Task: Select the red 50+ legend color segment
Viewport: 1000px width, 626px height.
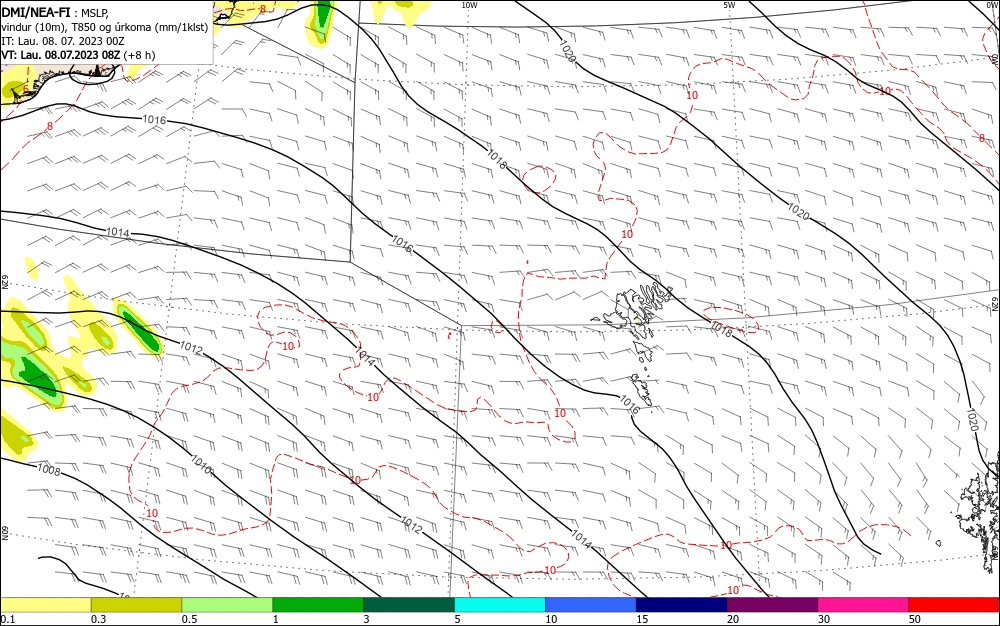Action: (954, 605)
